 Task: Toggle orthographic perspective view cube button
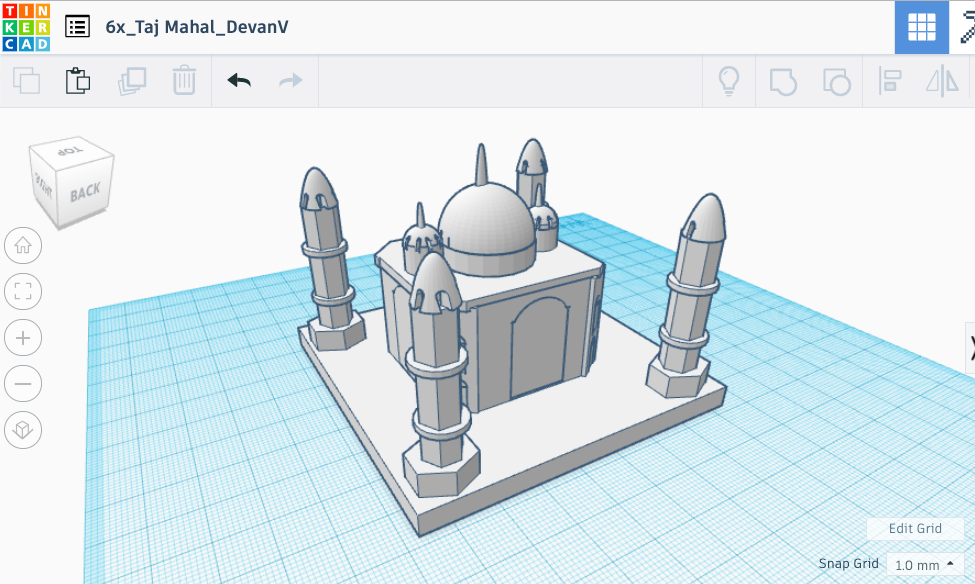[23, 430]
